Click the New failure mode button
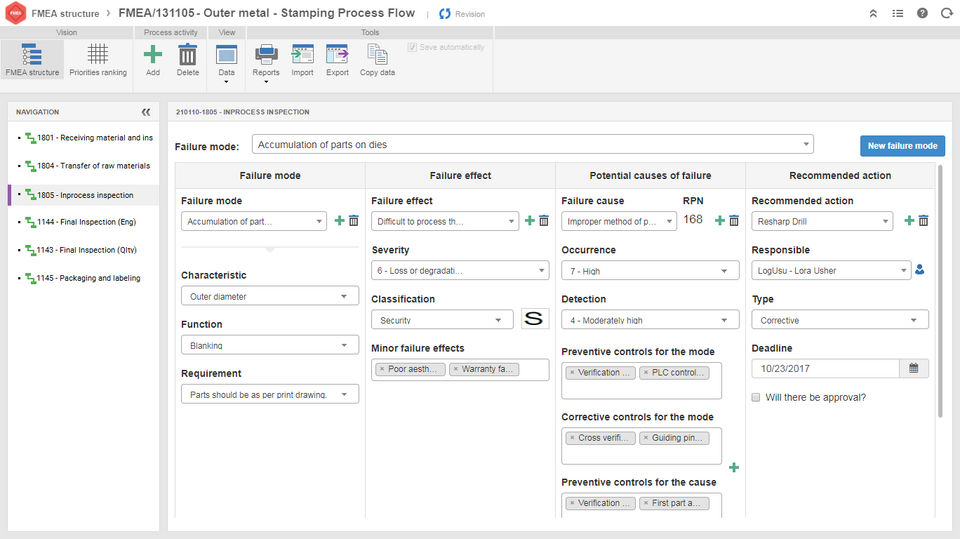 (x=902, y=146)
